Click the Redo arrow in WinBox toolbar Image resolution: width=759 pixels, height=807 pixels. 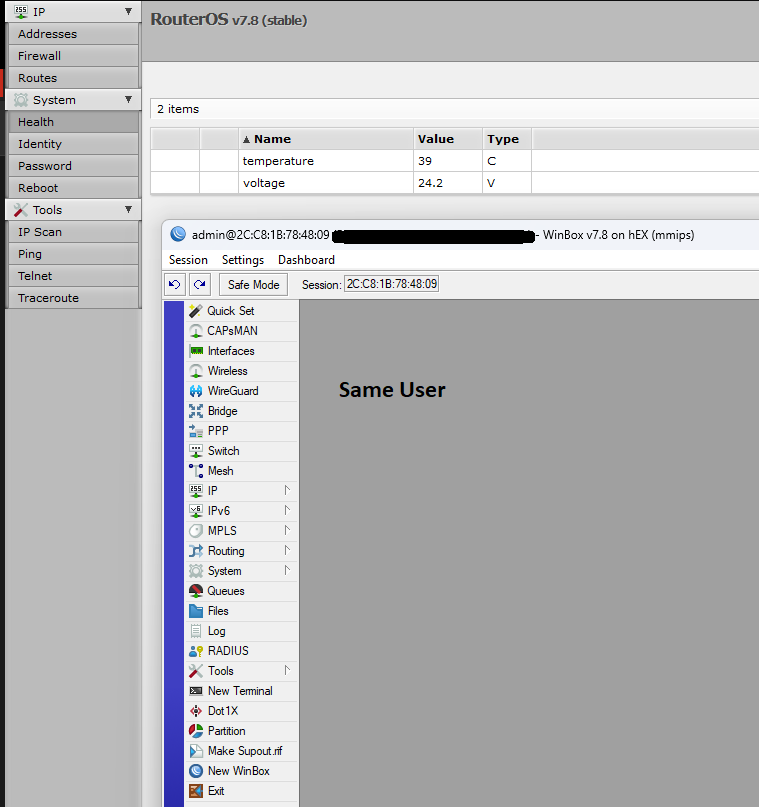(200, 285)
